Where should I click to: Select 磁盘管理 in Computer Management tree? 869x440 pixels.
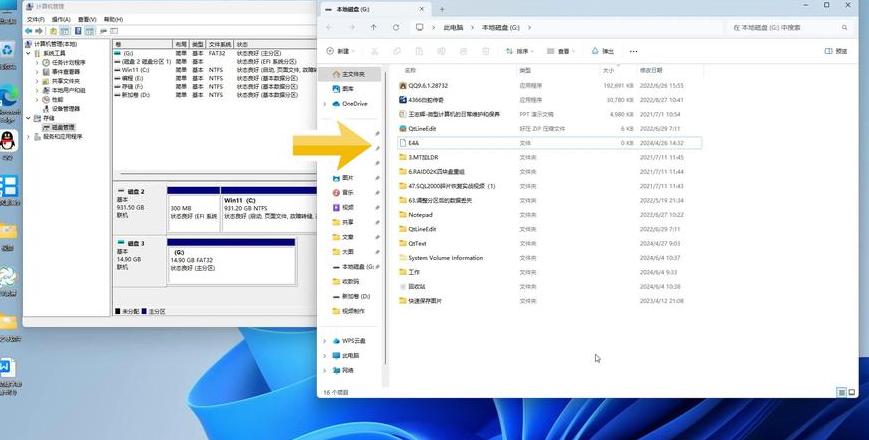[59, 127]
